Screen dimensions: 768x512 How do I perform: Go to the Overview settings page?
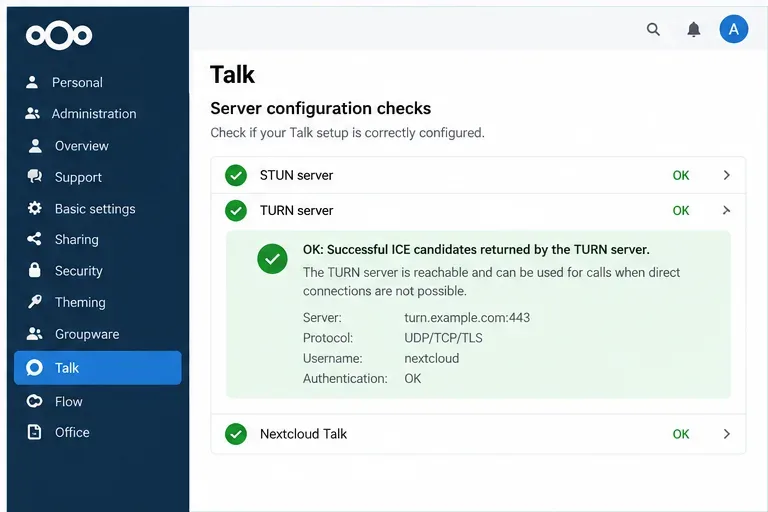pos(81,146)
